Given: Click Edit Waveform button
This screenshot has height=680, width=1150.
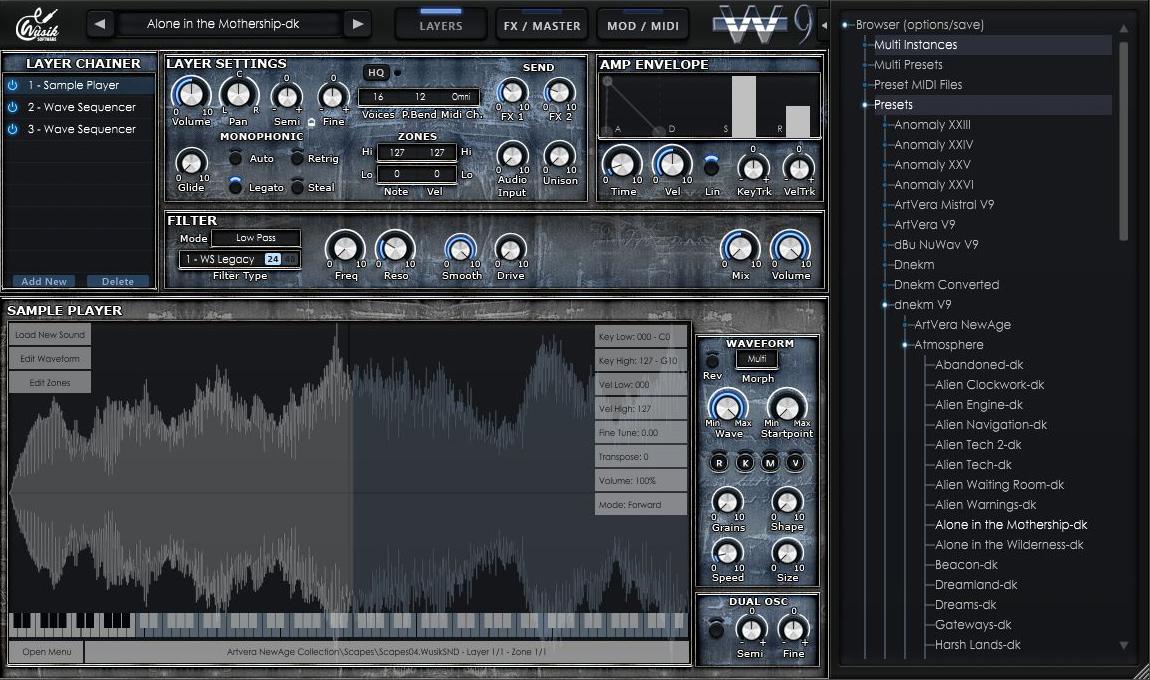Looking at the screenshot, I should tap(50, 359).
